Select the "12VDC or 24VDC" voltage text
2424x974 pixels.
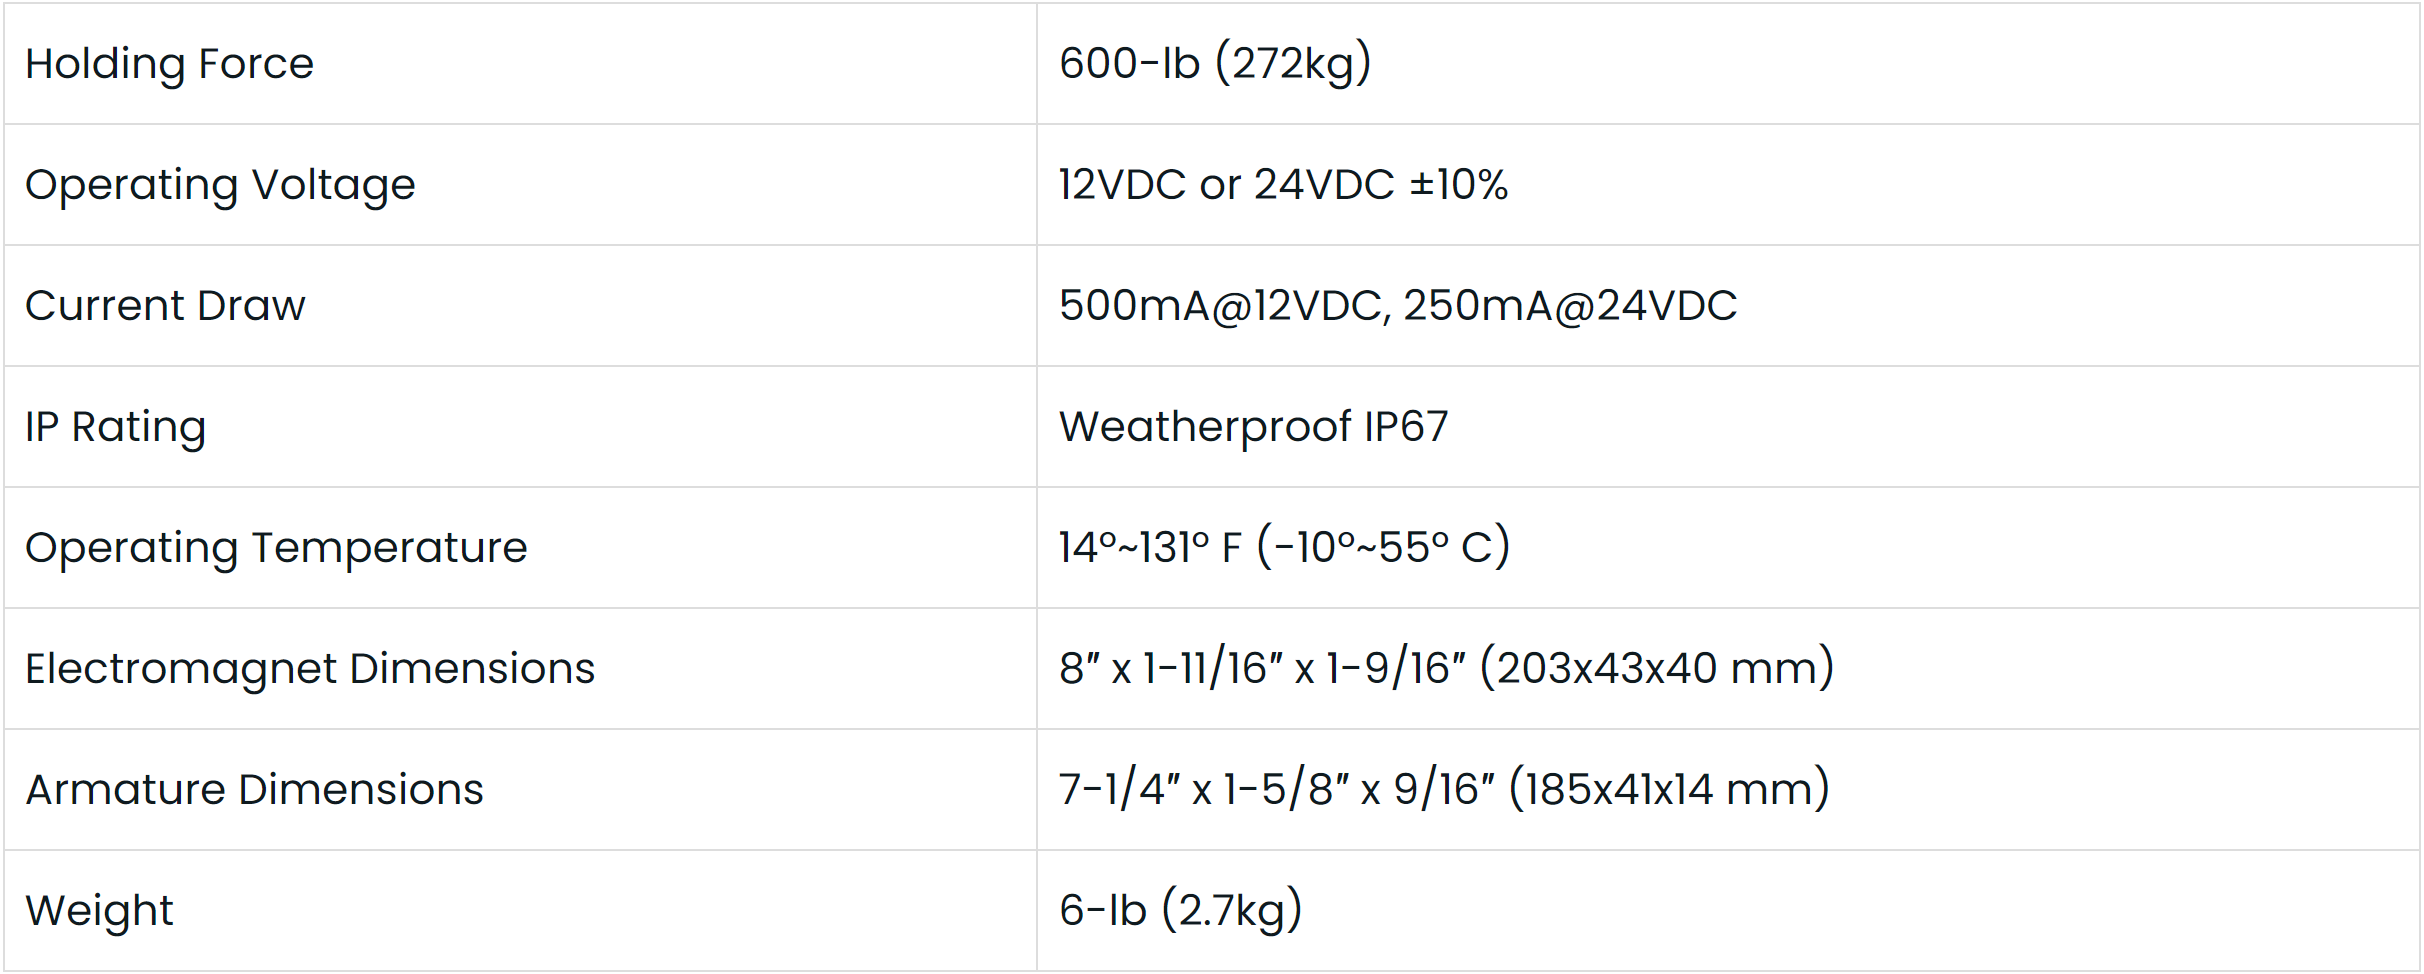(x=1226, y=185)
